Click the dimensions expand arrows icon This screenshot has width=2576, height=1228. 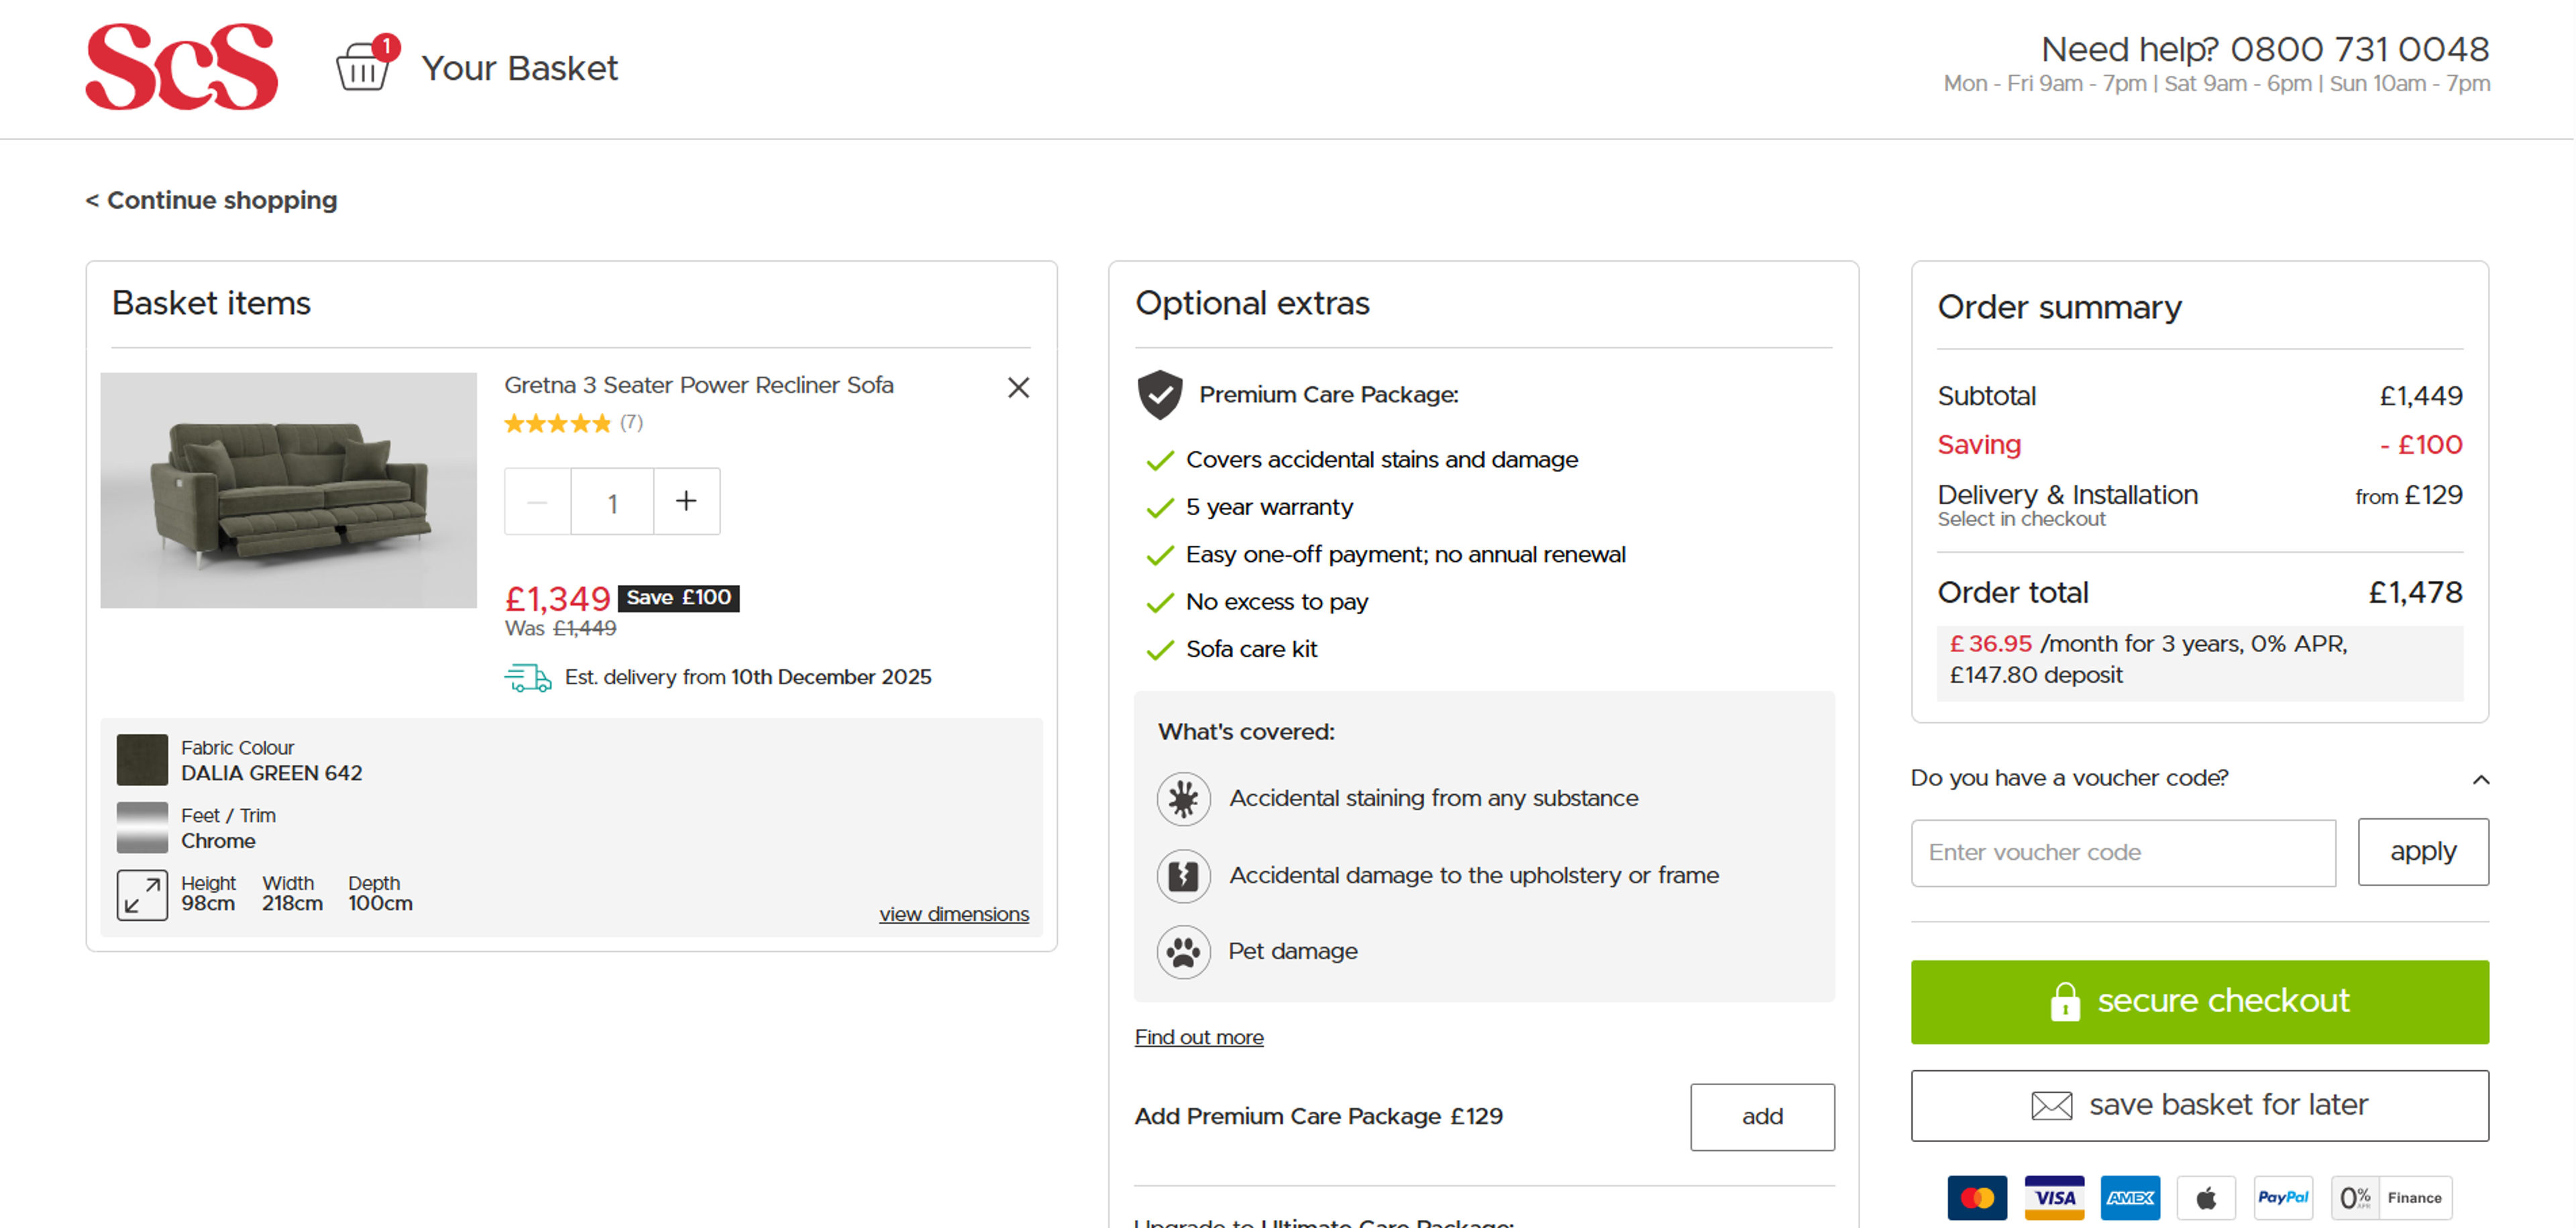coord(142,894)
